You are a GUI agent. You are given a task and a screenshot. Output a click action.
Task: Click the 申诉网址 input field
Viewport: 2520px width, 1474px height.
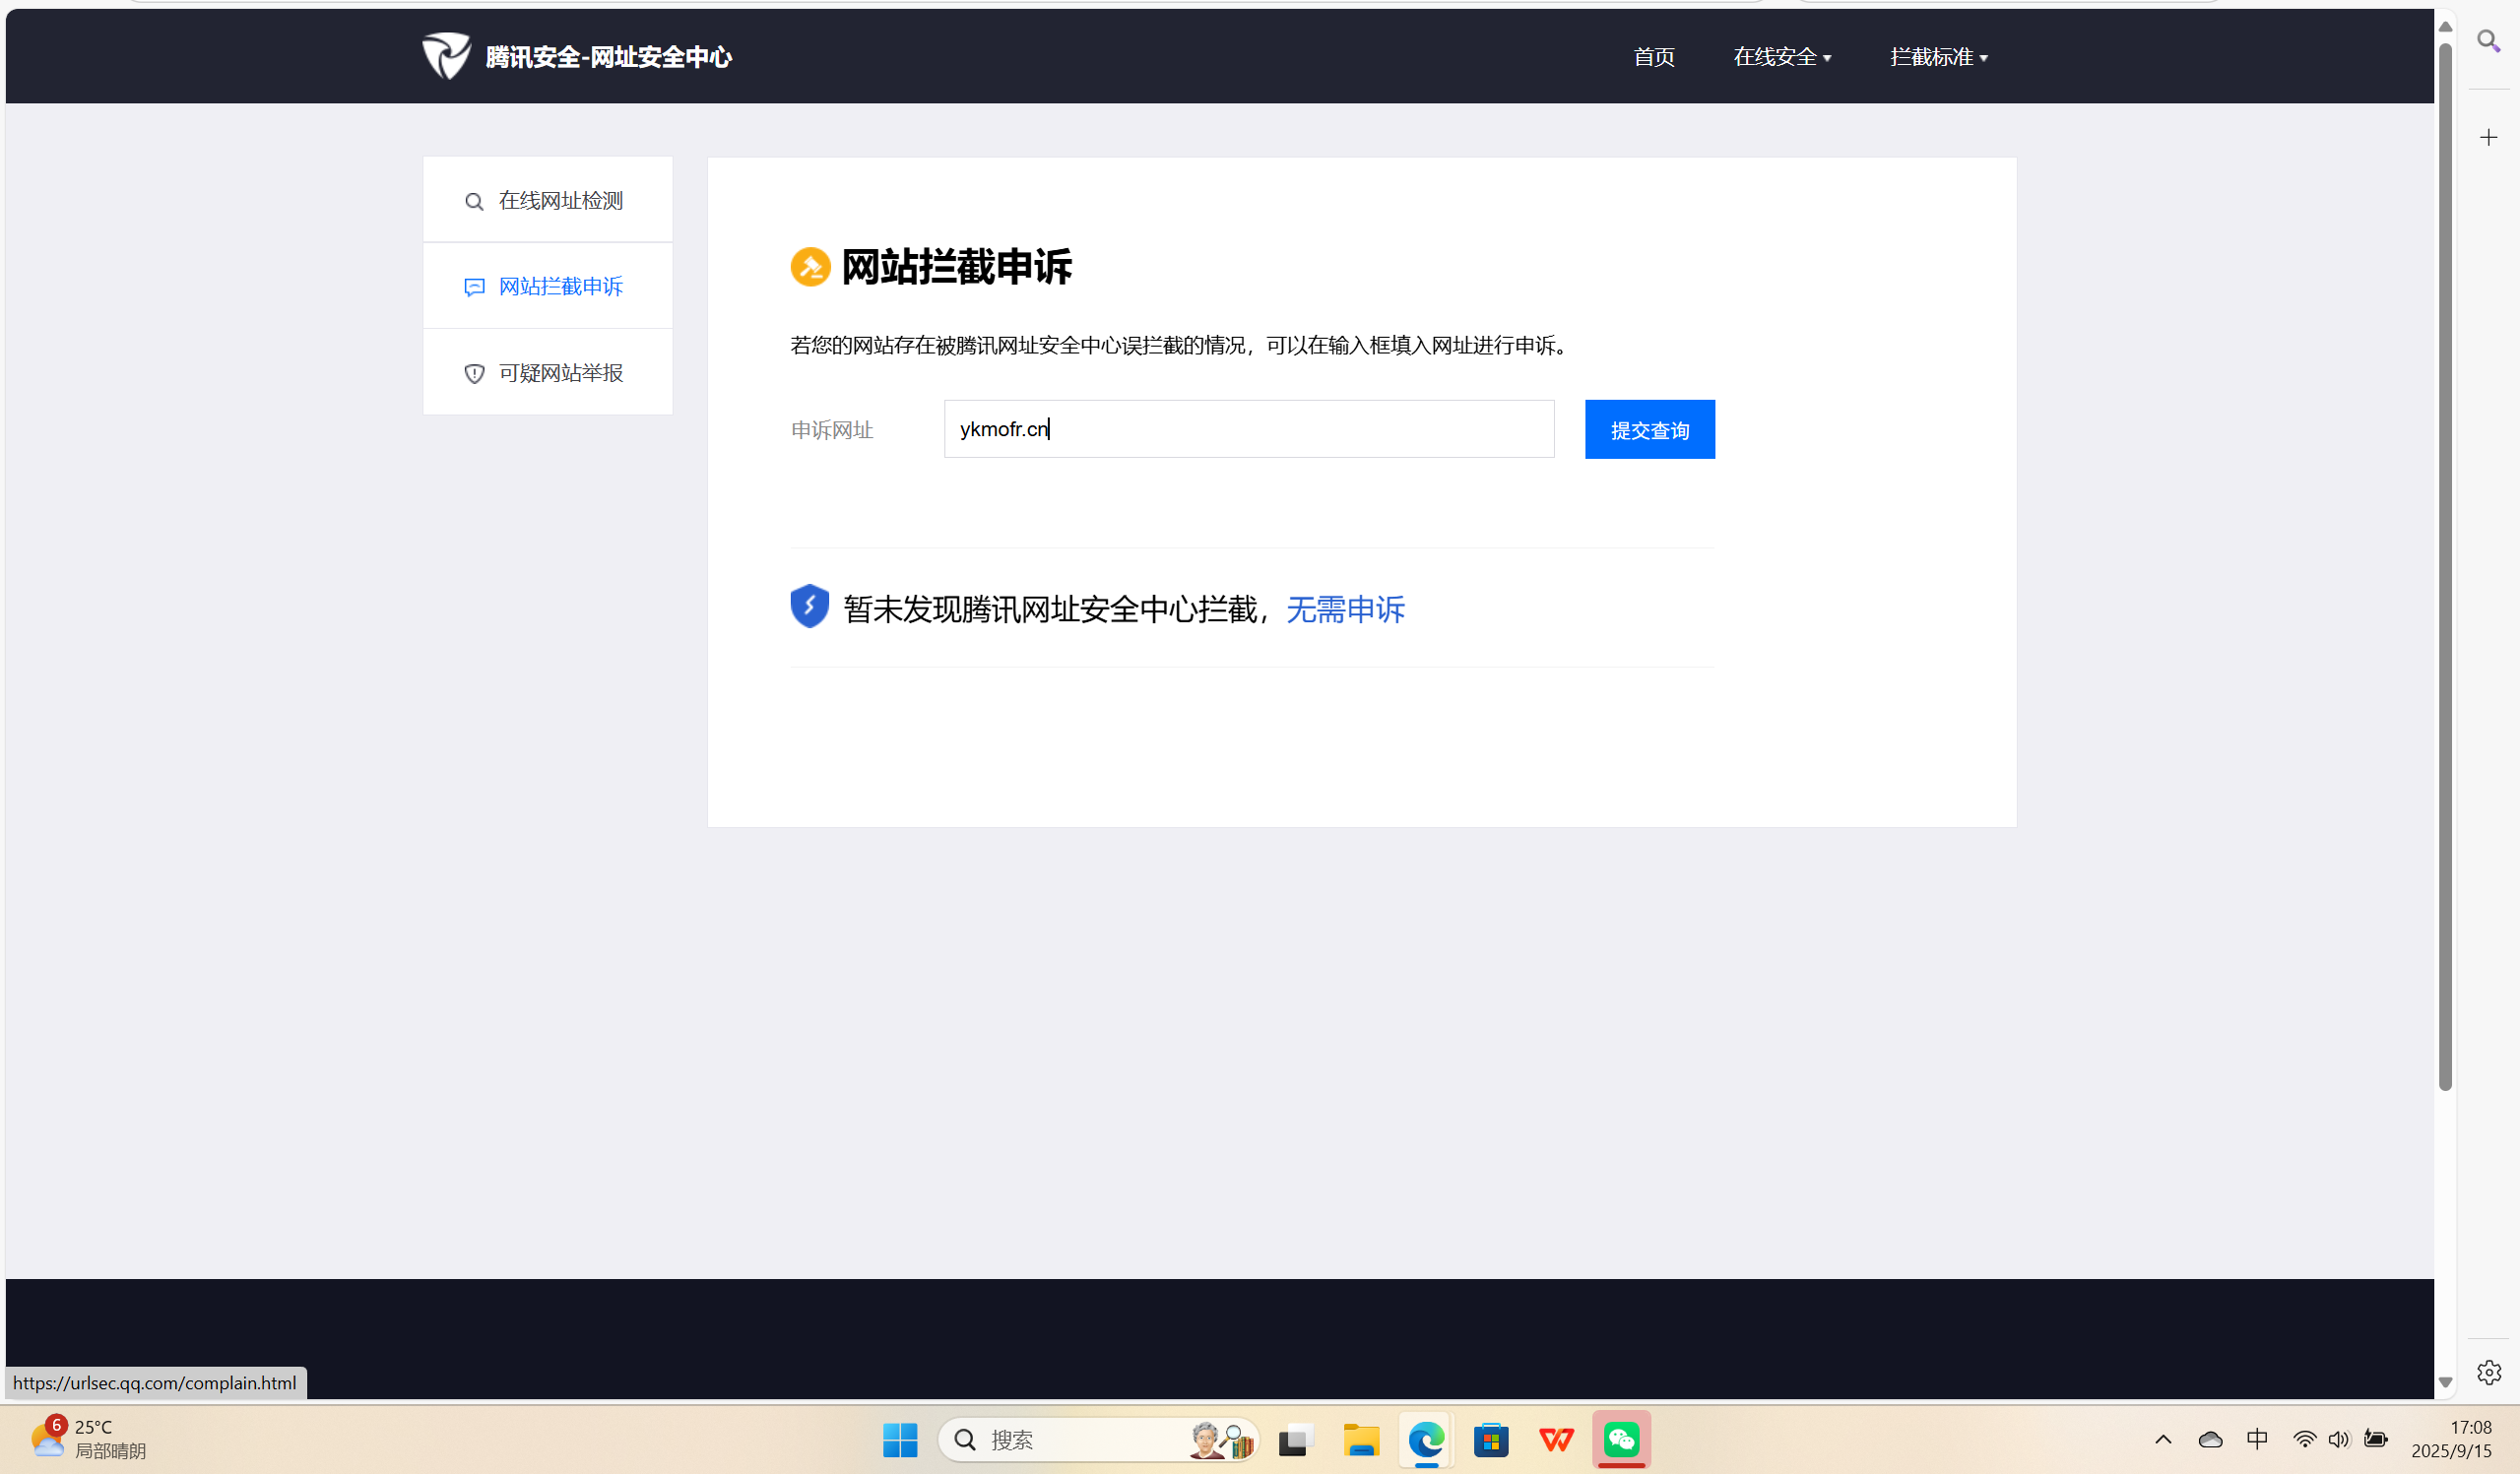click(1248, 429)
